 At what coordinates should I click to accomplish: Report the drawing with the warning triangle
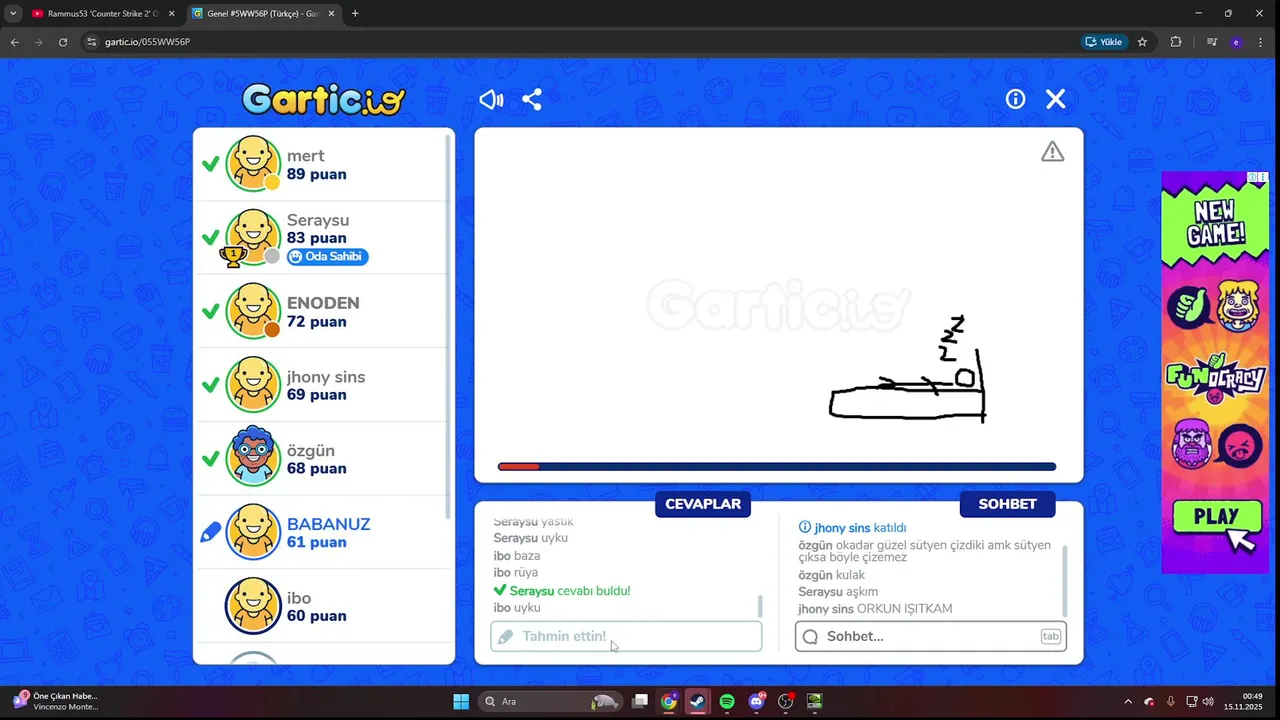click(1052, 152)
